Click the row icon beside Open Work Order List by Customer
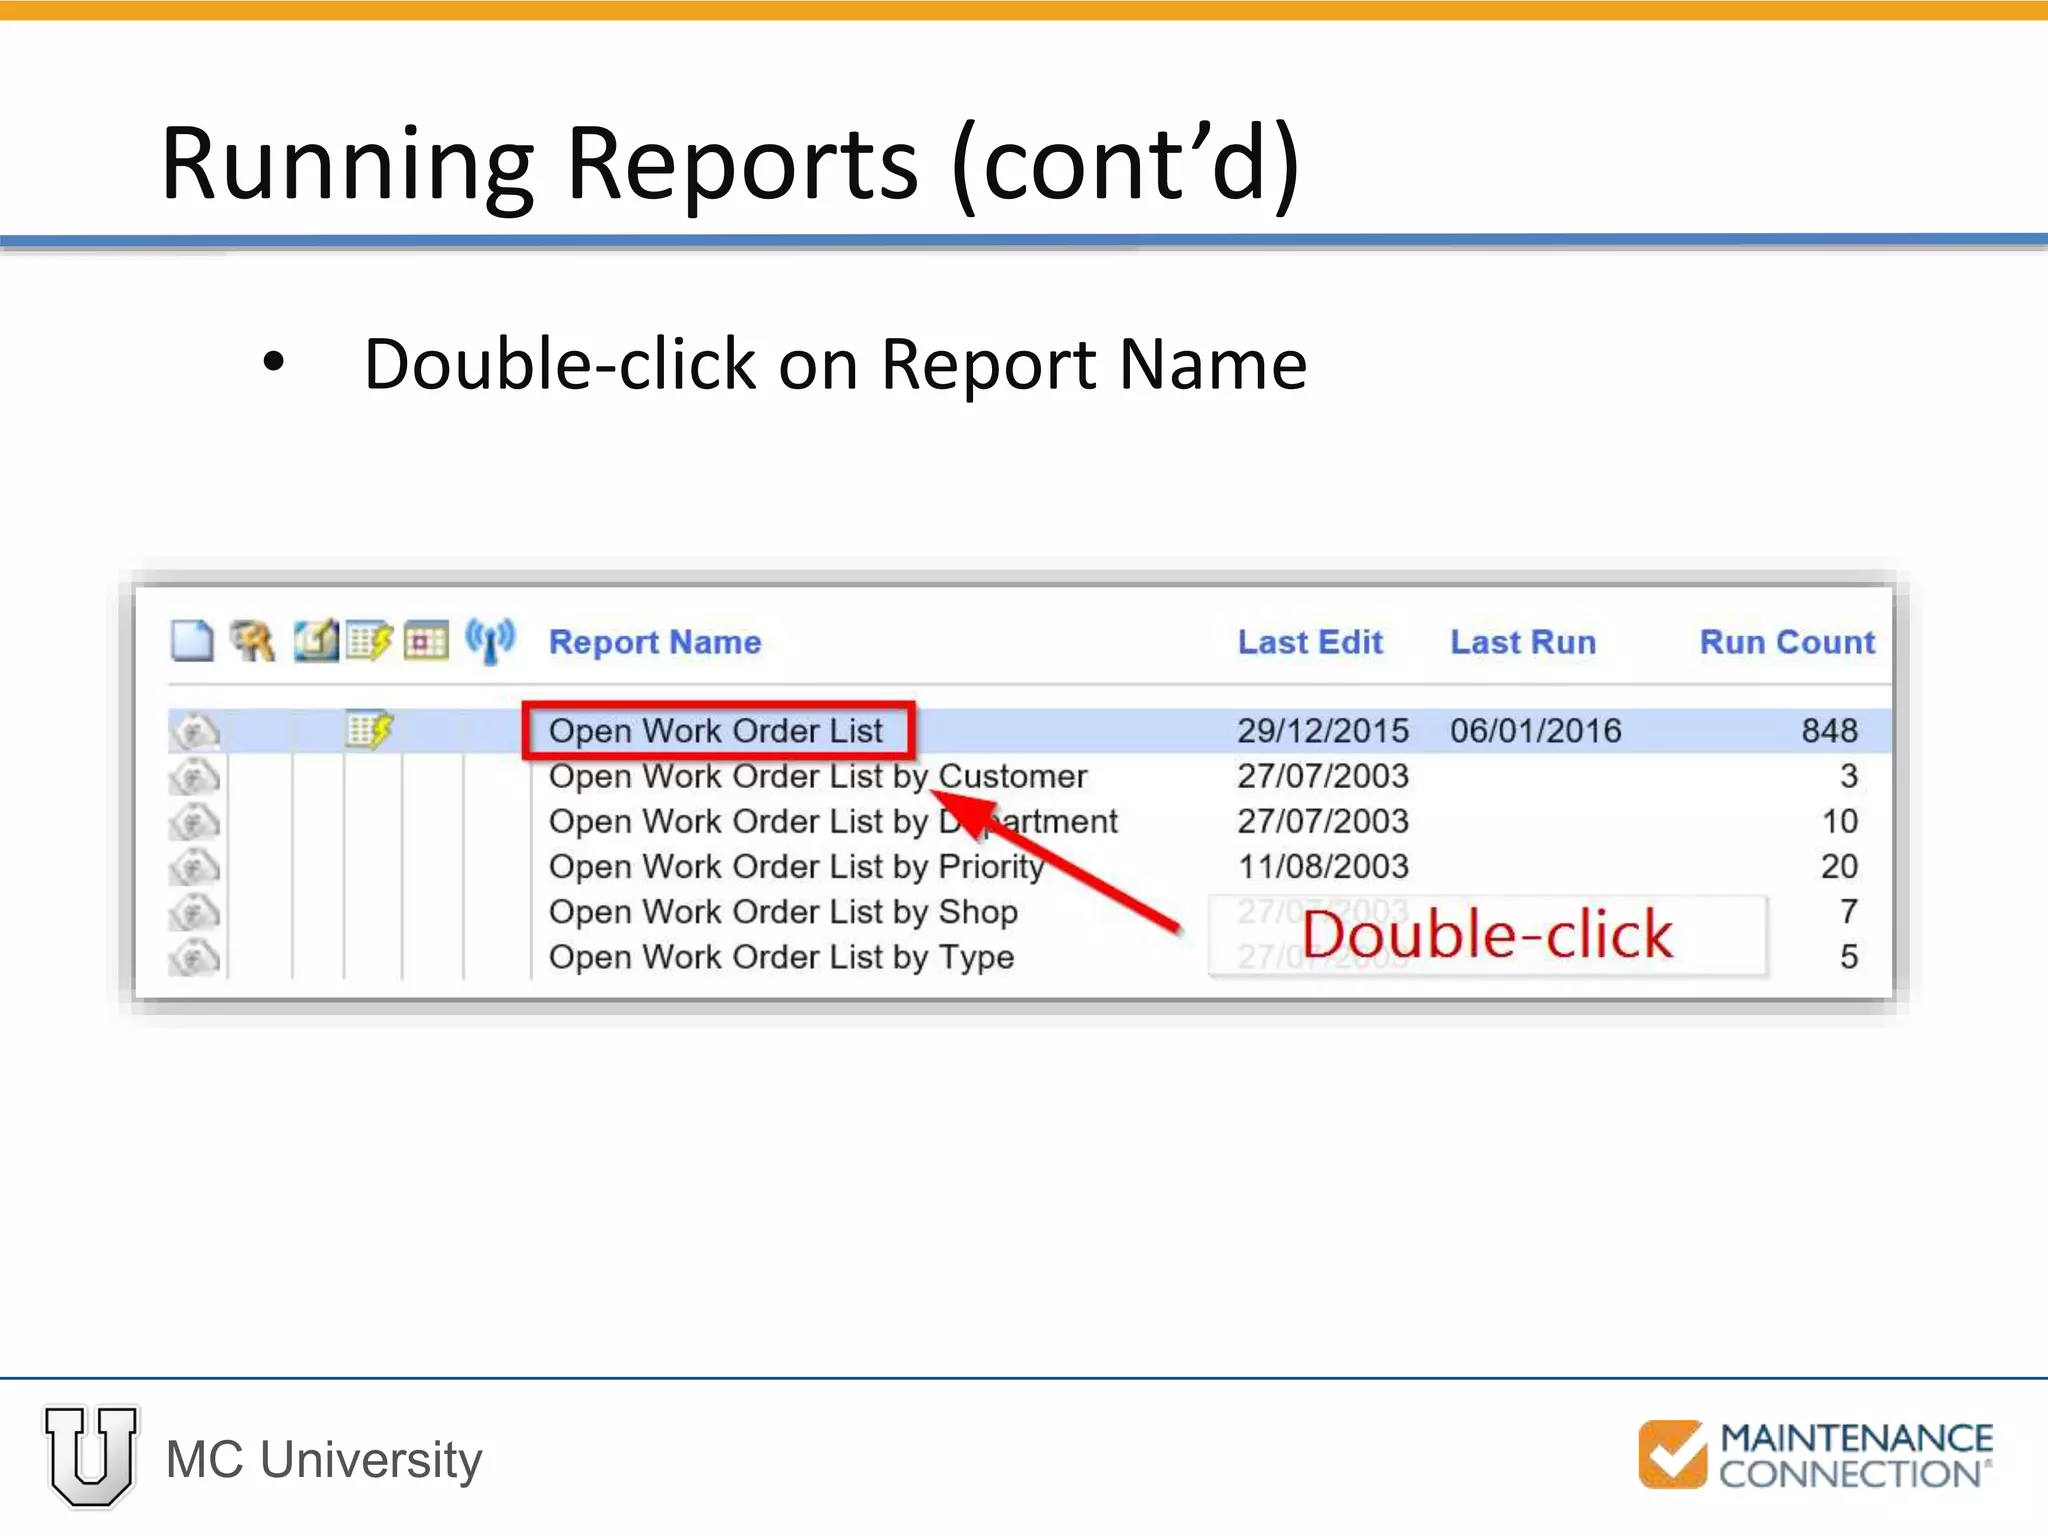Image resolution: width=2048 pixels, height=1536 pixels. [x=194, y=776]
